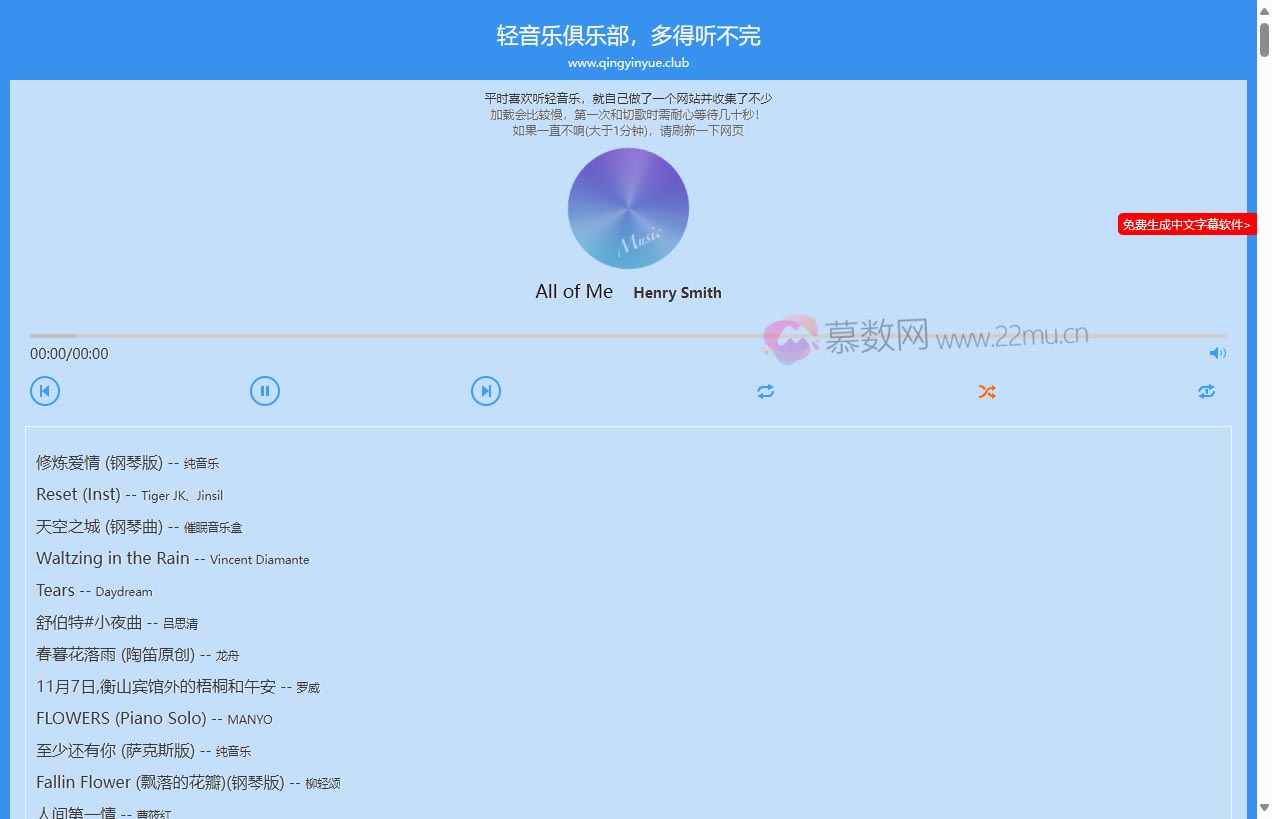Viewport: 1272px width, 819px height.
Task: Click the previous track icon
Action: (45, 391)
